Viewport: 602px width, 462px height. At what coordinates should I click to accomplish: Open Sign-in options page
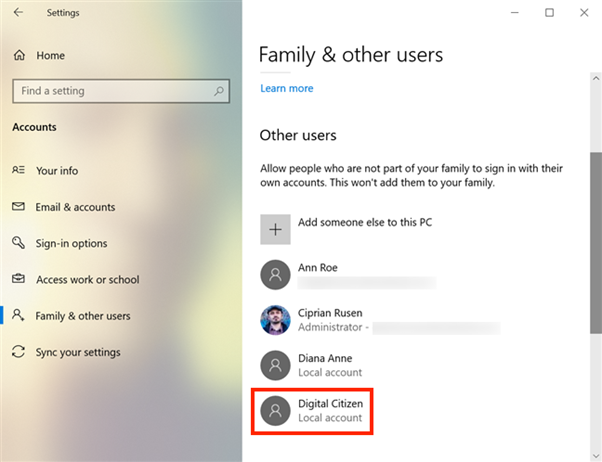pos(71,243)
